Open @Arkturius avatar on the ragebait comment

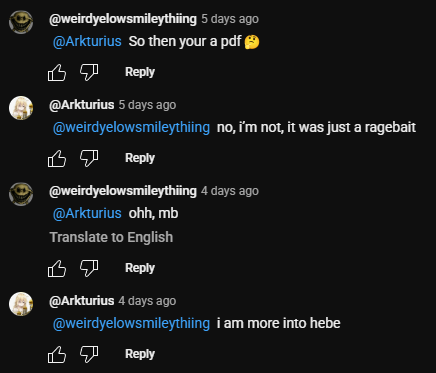[x=21, y=108]
